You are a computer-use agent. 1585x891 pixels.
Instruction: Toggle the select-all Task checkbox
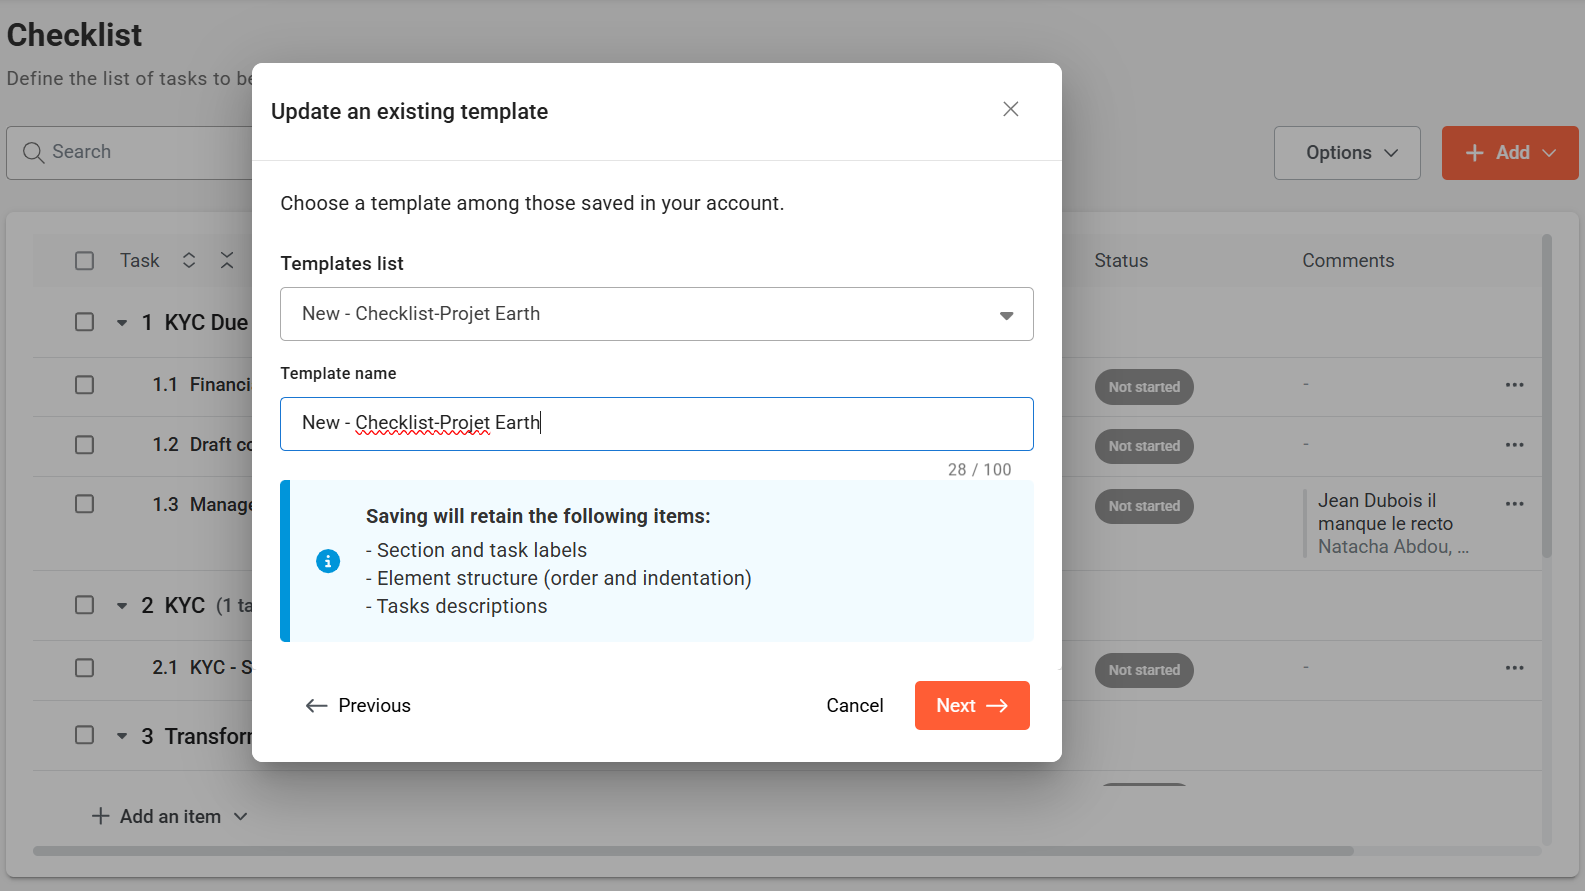pyautogui.click(x=85, y=261)
